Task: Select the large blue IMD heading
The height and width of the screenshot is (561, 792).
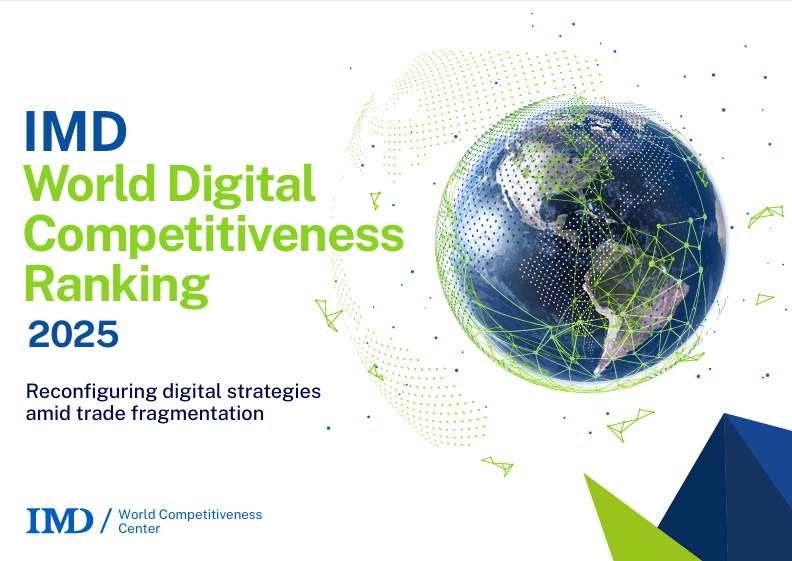Action: coord(76,132)
